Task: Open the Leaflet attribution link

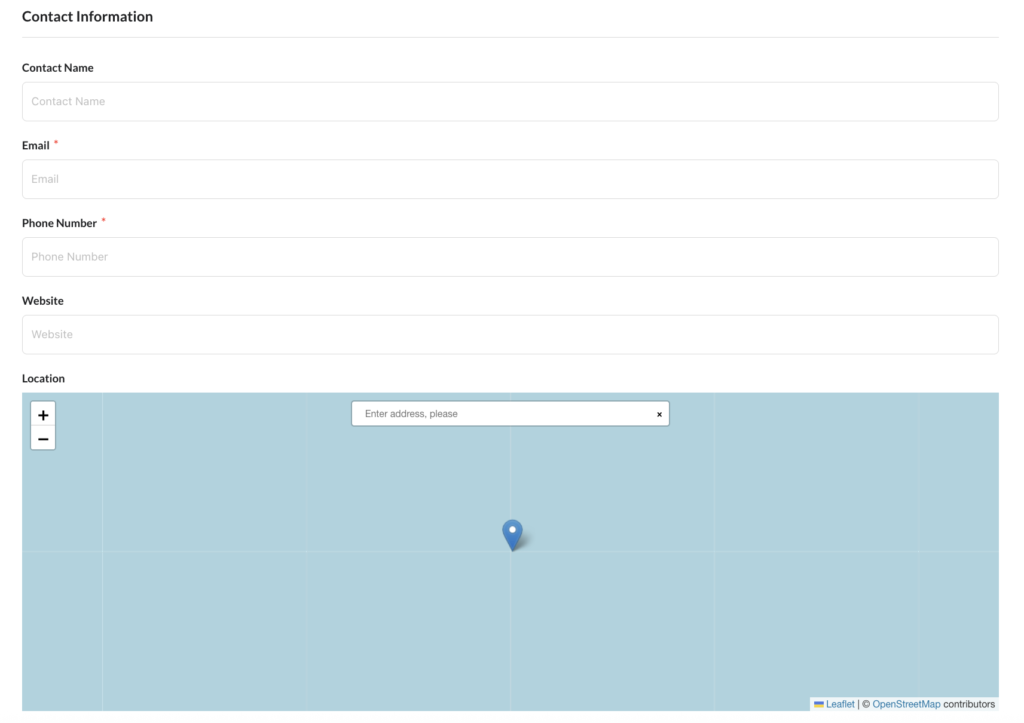Action: [840, 705]
